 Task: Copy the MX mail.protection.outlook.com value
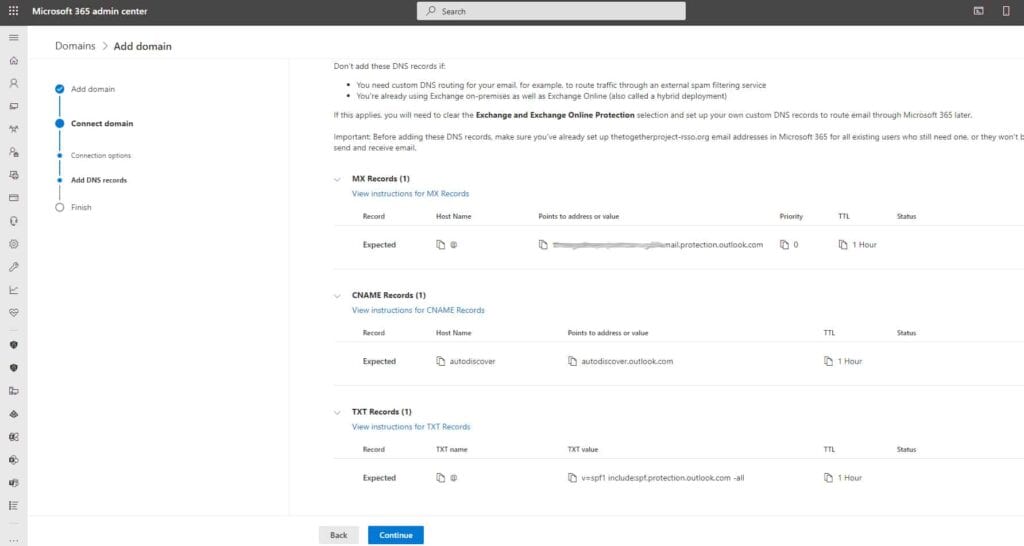(543, 245)
